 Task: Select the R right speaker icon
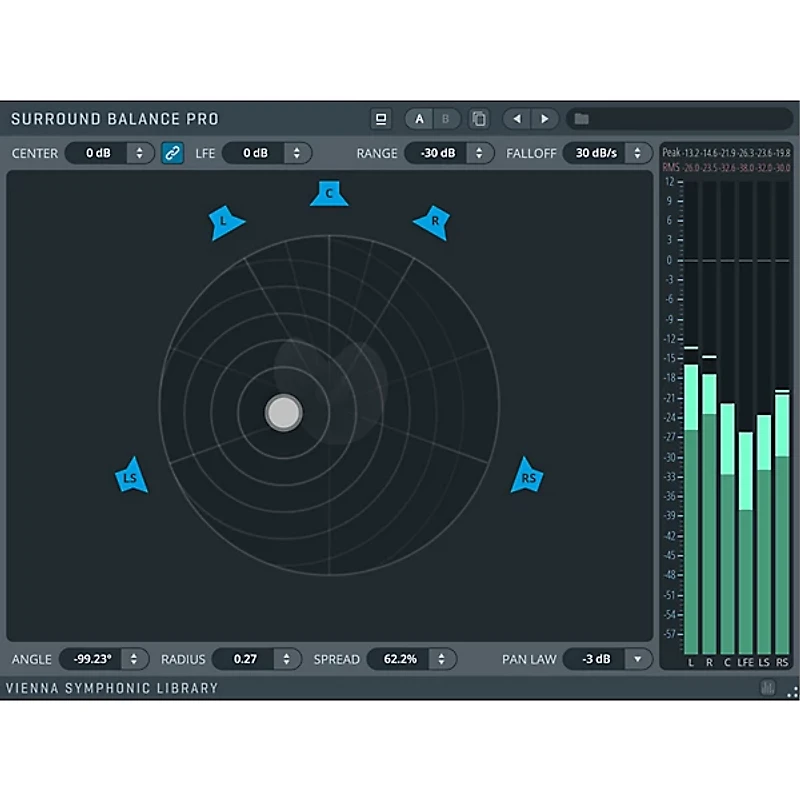(433, 222)
